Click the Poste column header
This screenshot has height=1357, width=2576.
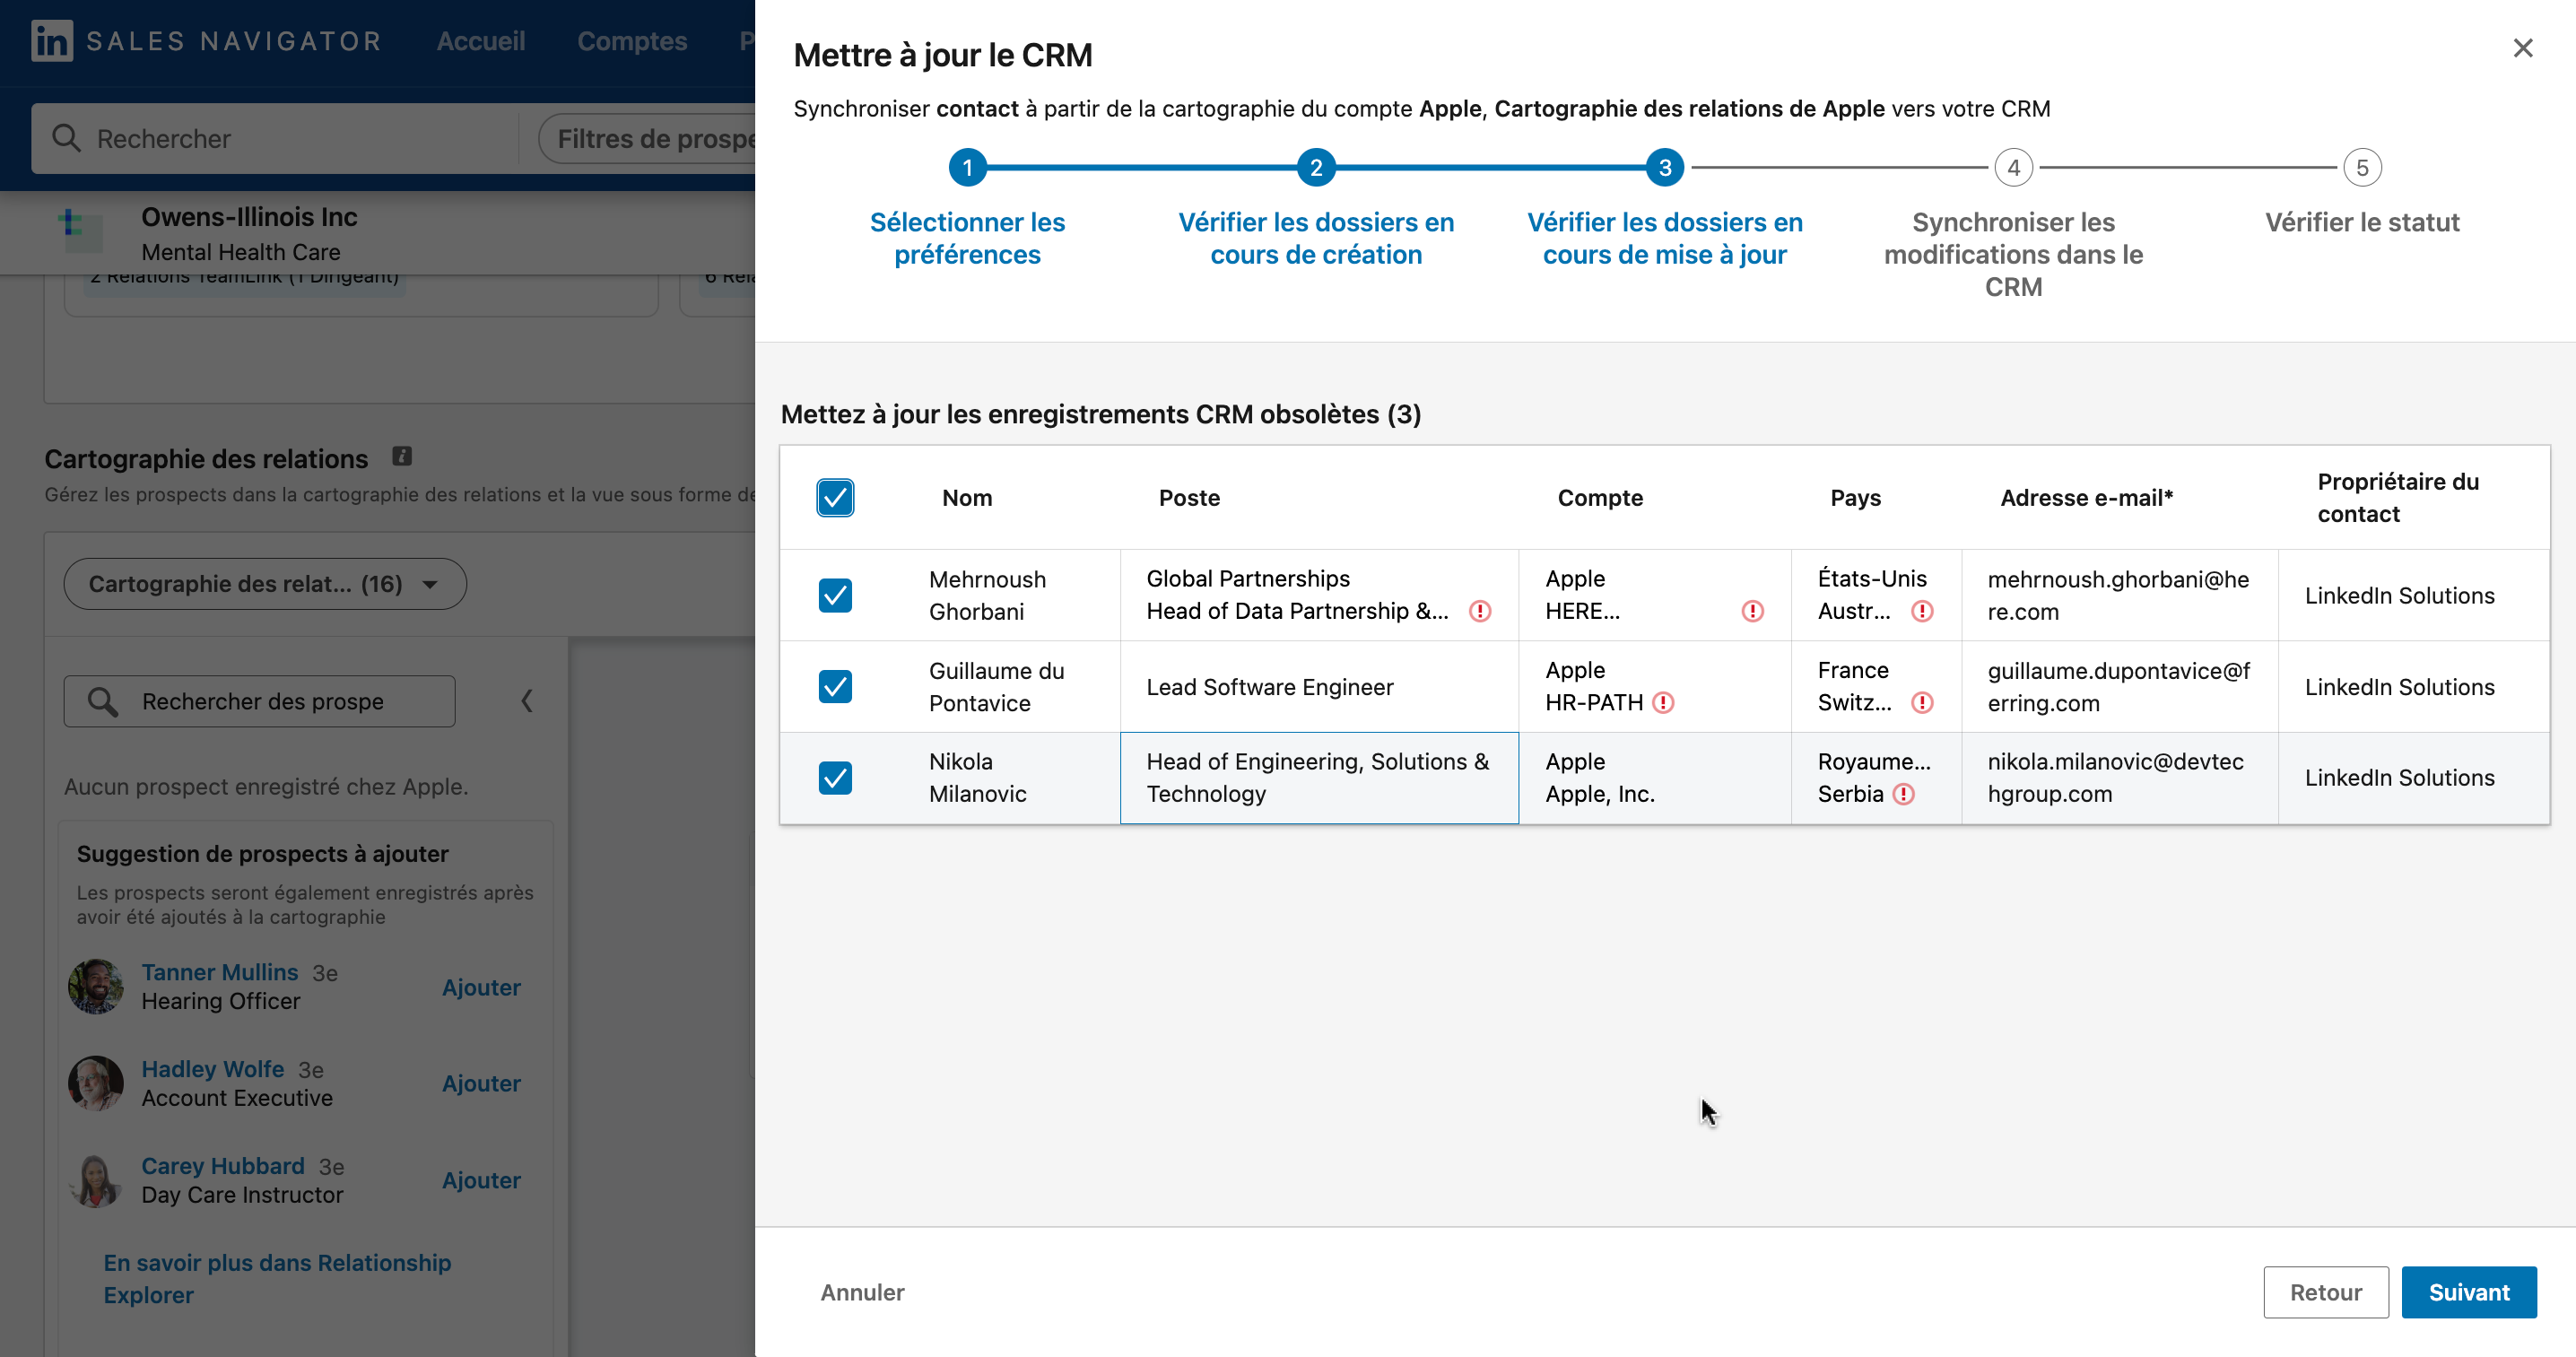click(1189, 498)
